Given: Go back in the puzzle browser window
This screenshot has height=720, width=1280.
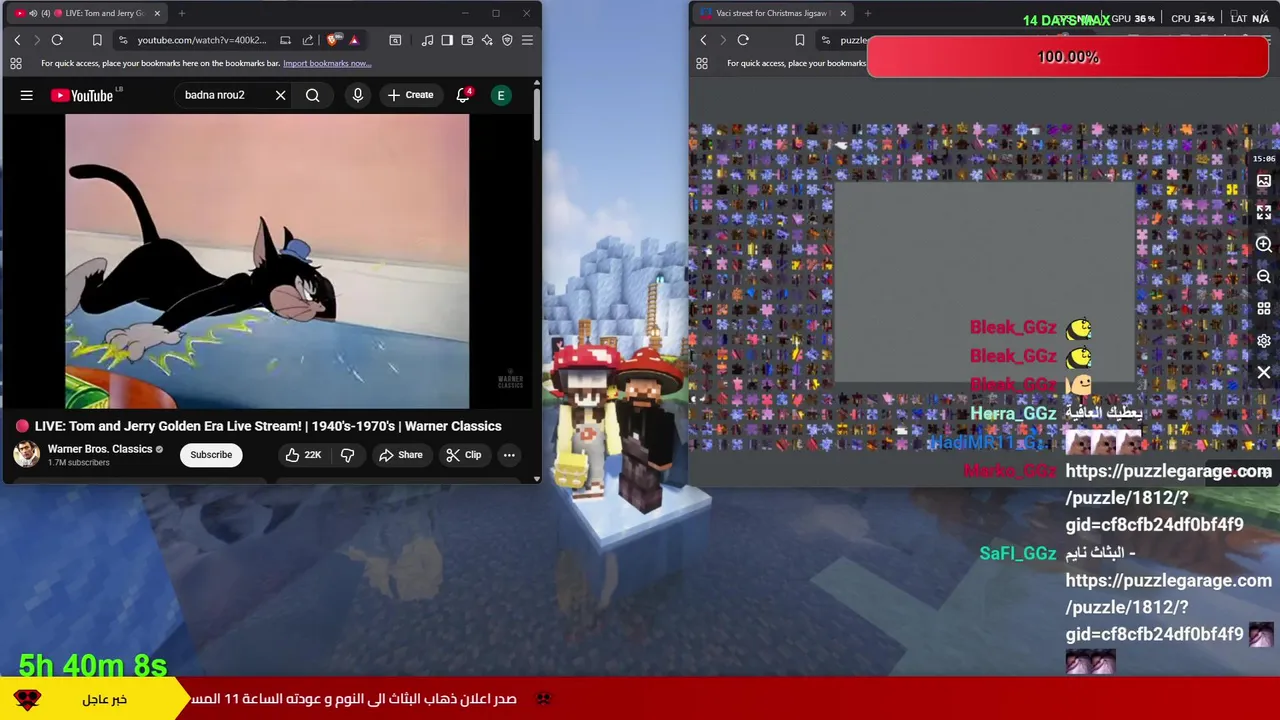Looking at the screenshot, I should 703,40.
